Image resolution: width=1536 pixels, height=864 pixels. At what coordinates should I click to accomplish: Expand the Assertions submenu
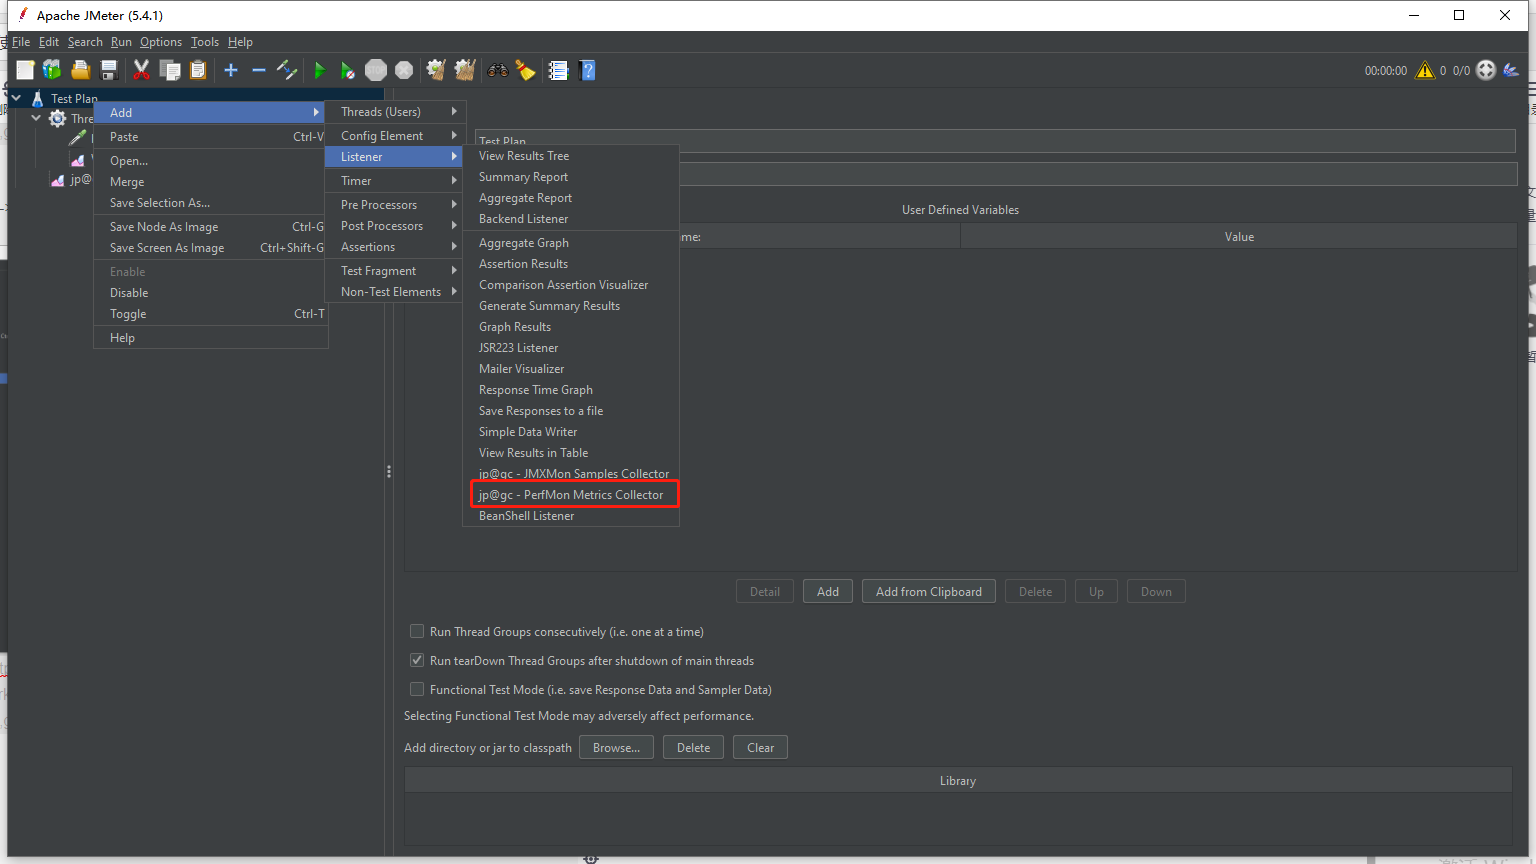click(x=396, y=246)
